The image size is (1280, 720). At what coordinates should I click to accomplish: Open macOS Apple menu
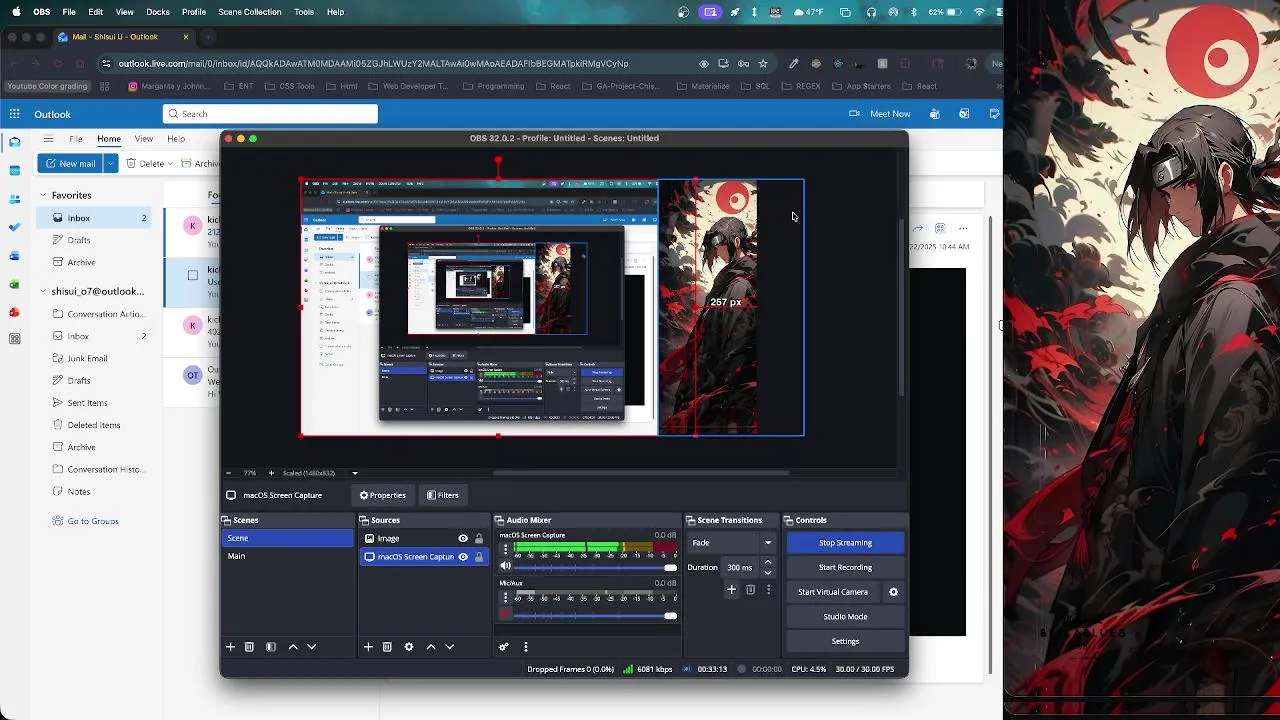[16, 12]
